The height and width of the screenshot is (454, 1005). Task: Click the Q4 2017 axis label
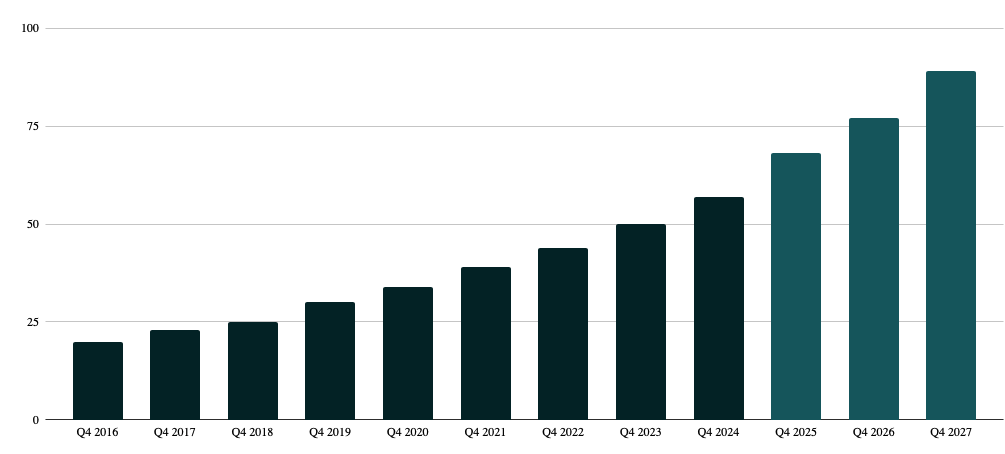175,433
